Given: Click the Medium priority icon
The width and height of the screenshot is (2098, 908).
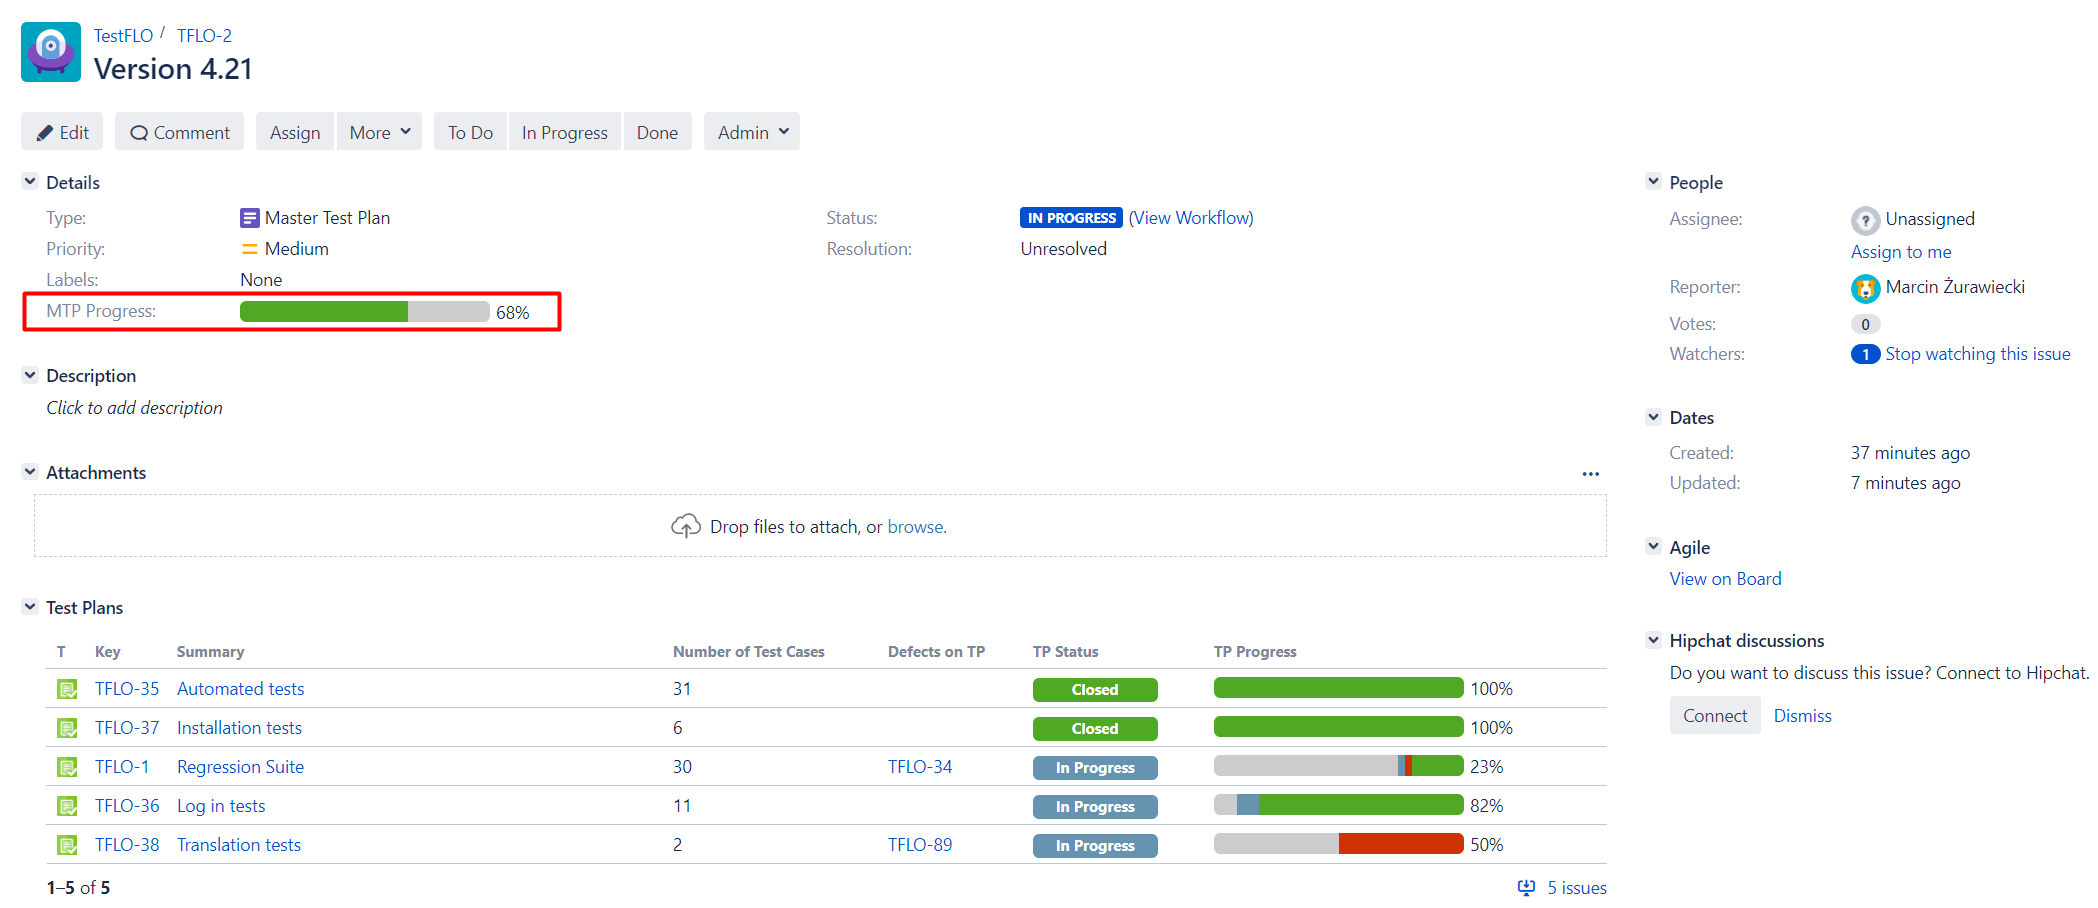Looking at the screenshot, I should (248, 248).
